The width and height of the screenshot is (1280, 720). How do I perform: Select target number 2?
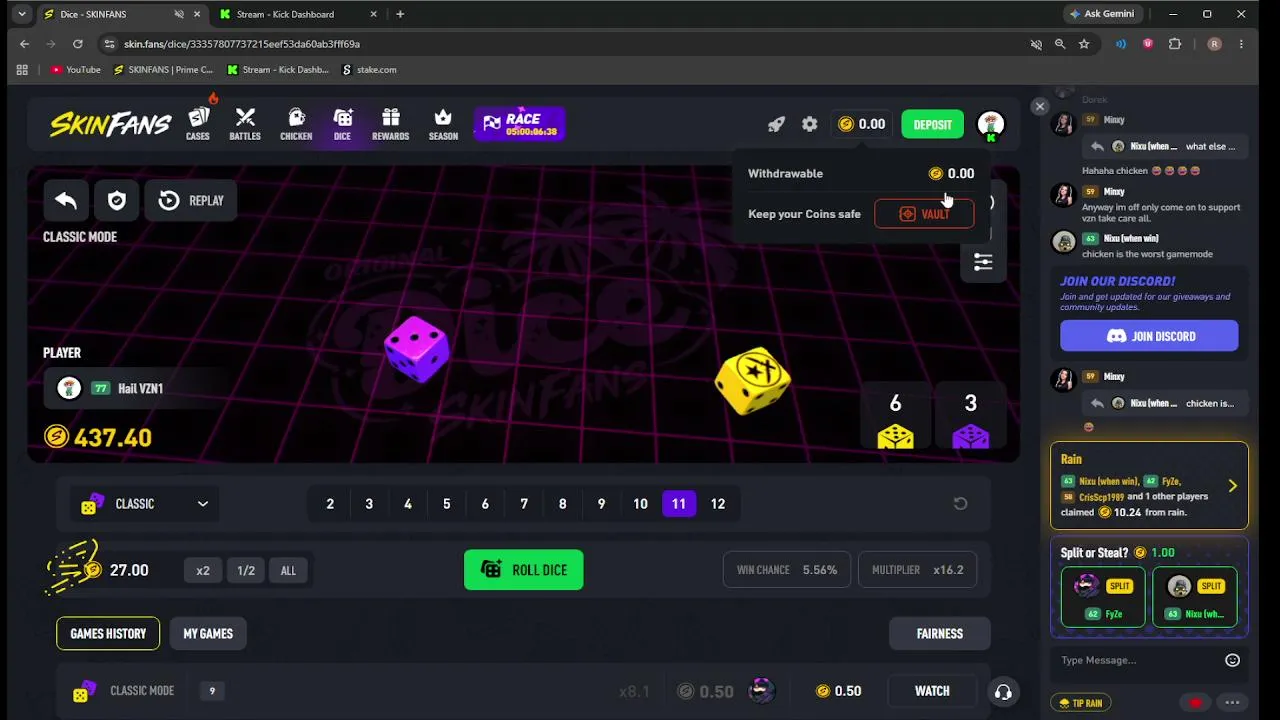click(x=330, y=504)
